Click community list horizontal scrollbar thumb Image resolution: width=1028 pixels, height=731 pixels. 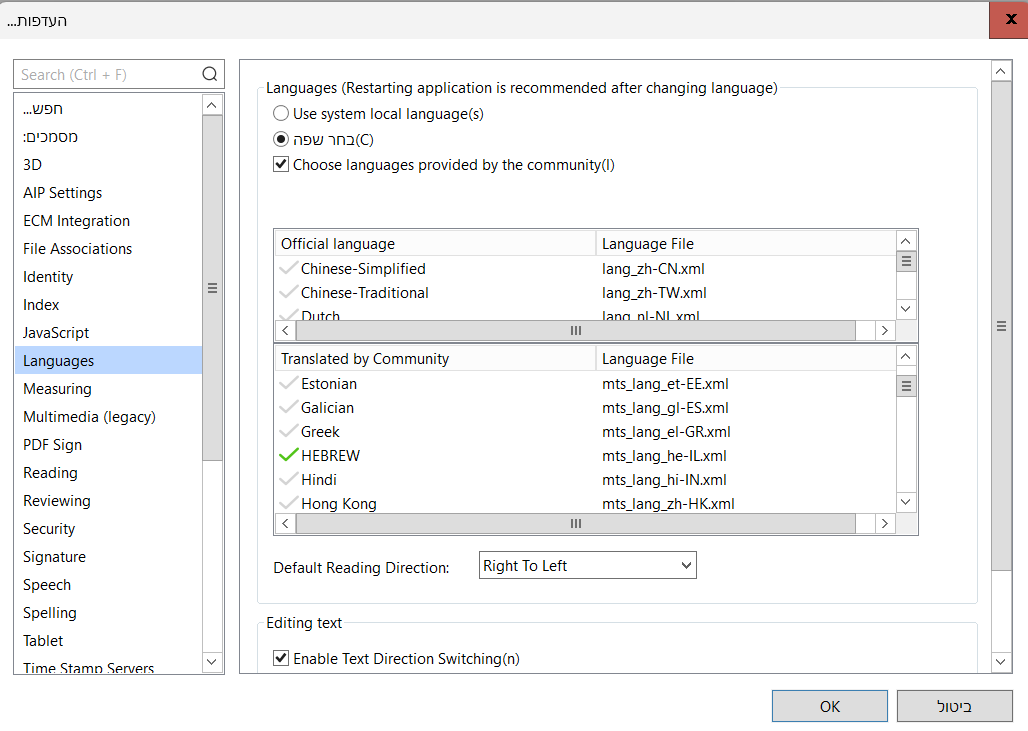click(575, 523)
